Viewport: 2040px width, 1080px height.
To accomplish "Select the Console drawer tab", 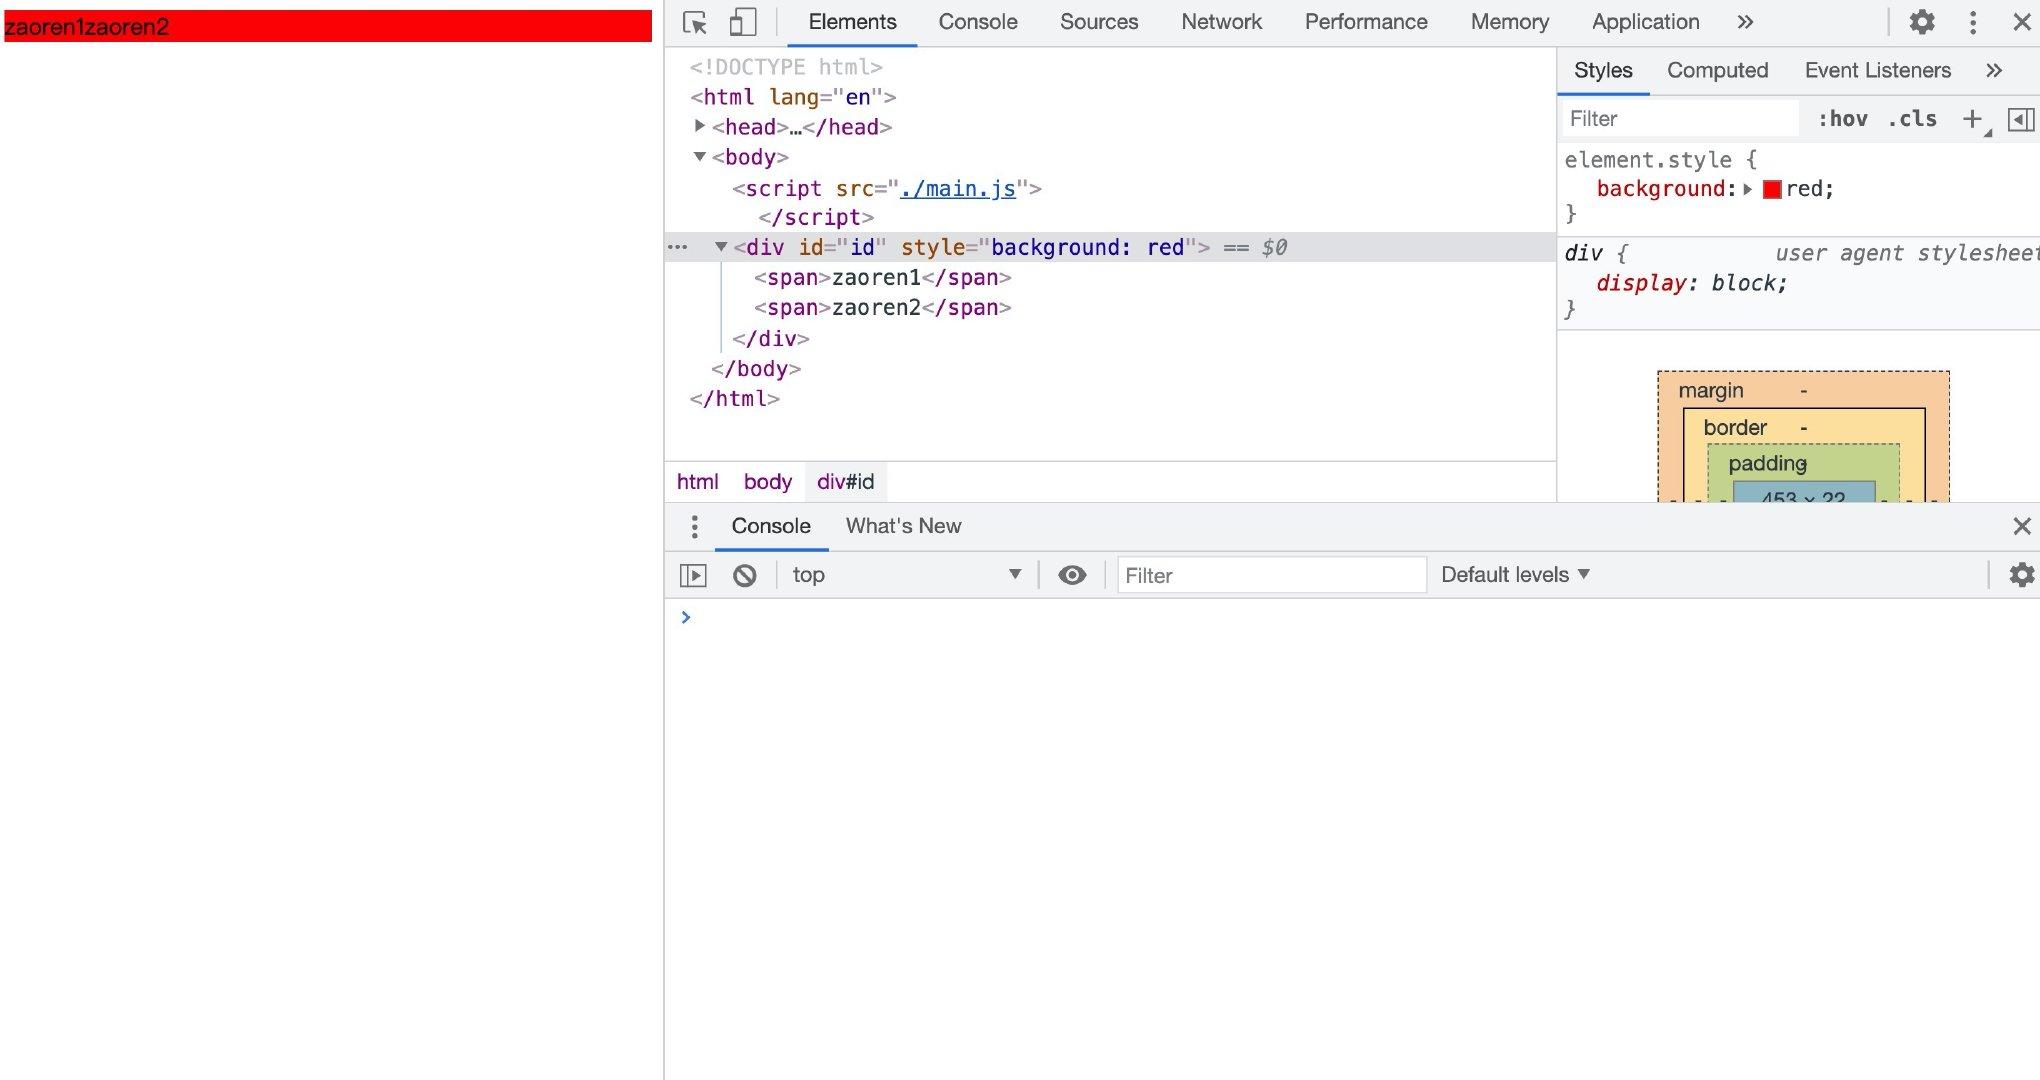I will pyautogui.click(x=770, y=526).
